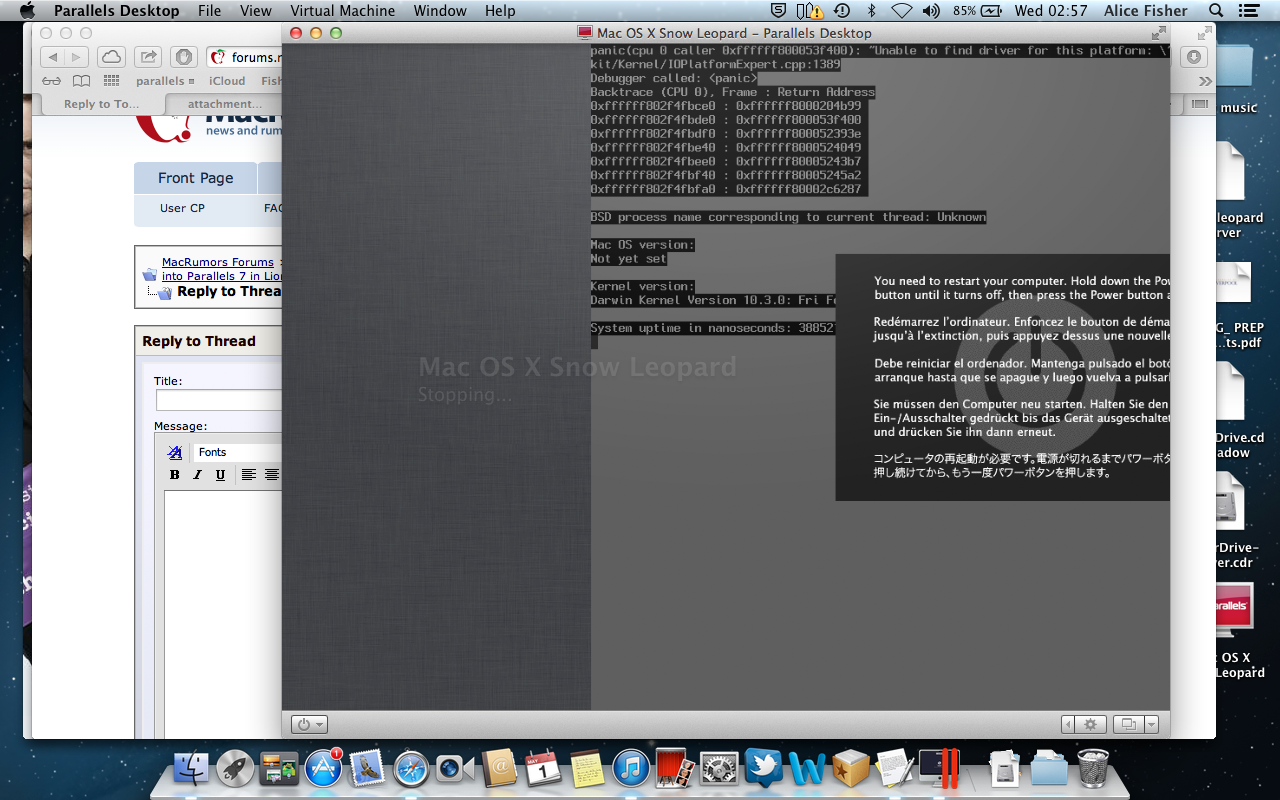Open the Fonts dropdown in editor
This screenshot has height=800, width=1280.
point(238,452)
